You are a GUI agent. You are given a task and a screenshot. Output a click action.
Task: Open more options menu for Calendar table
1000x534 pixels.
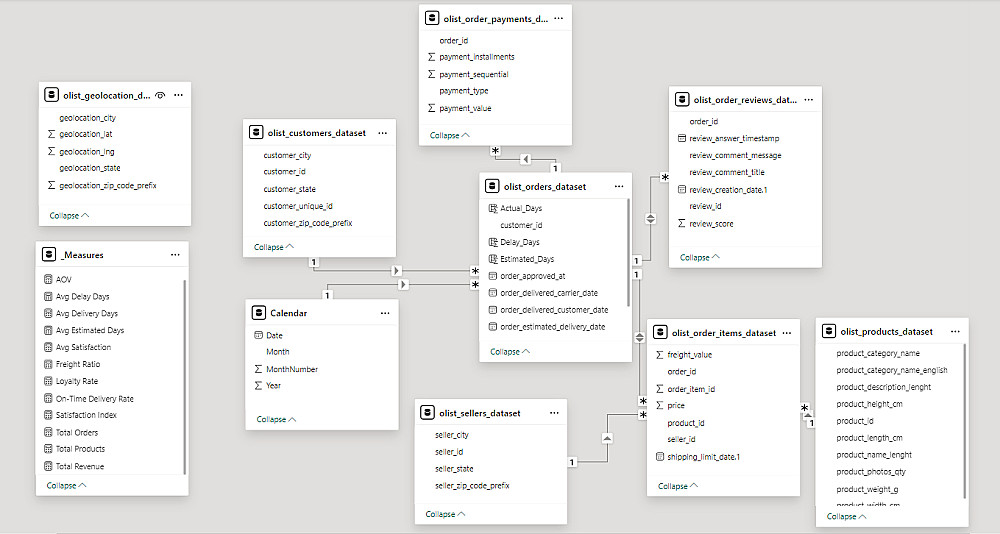pyautogui.click(x=385, y=313)
